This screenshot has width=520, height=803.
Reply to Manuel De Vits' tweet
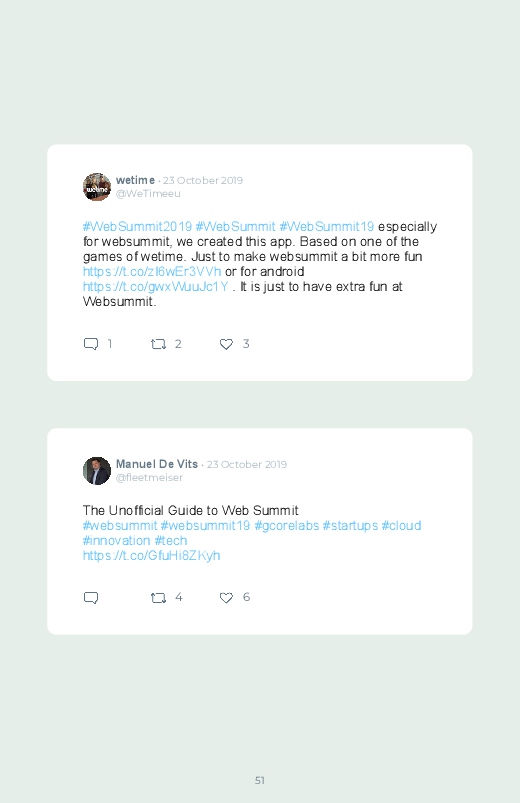click(91, 598)
